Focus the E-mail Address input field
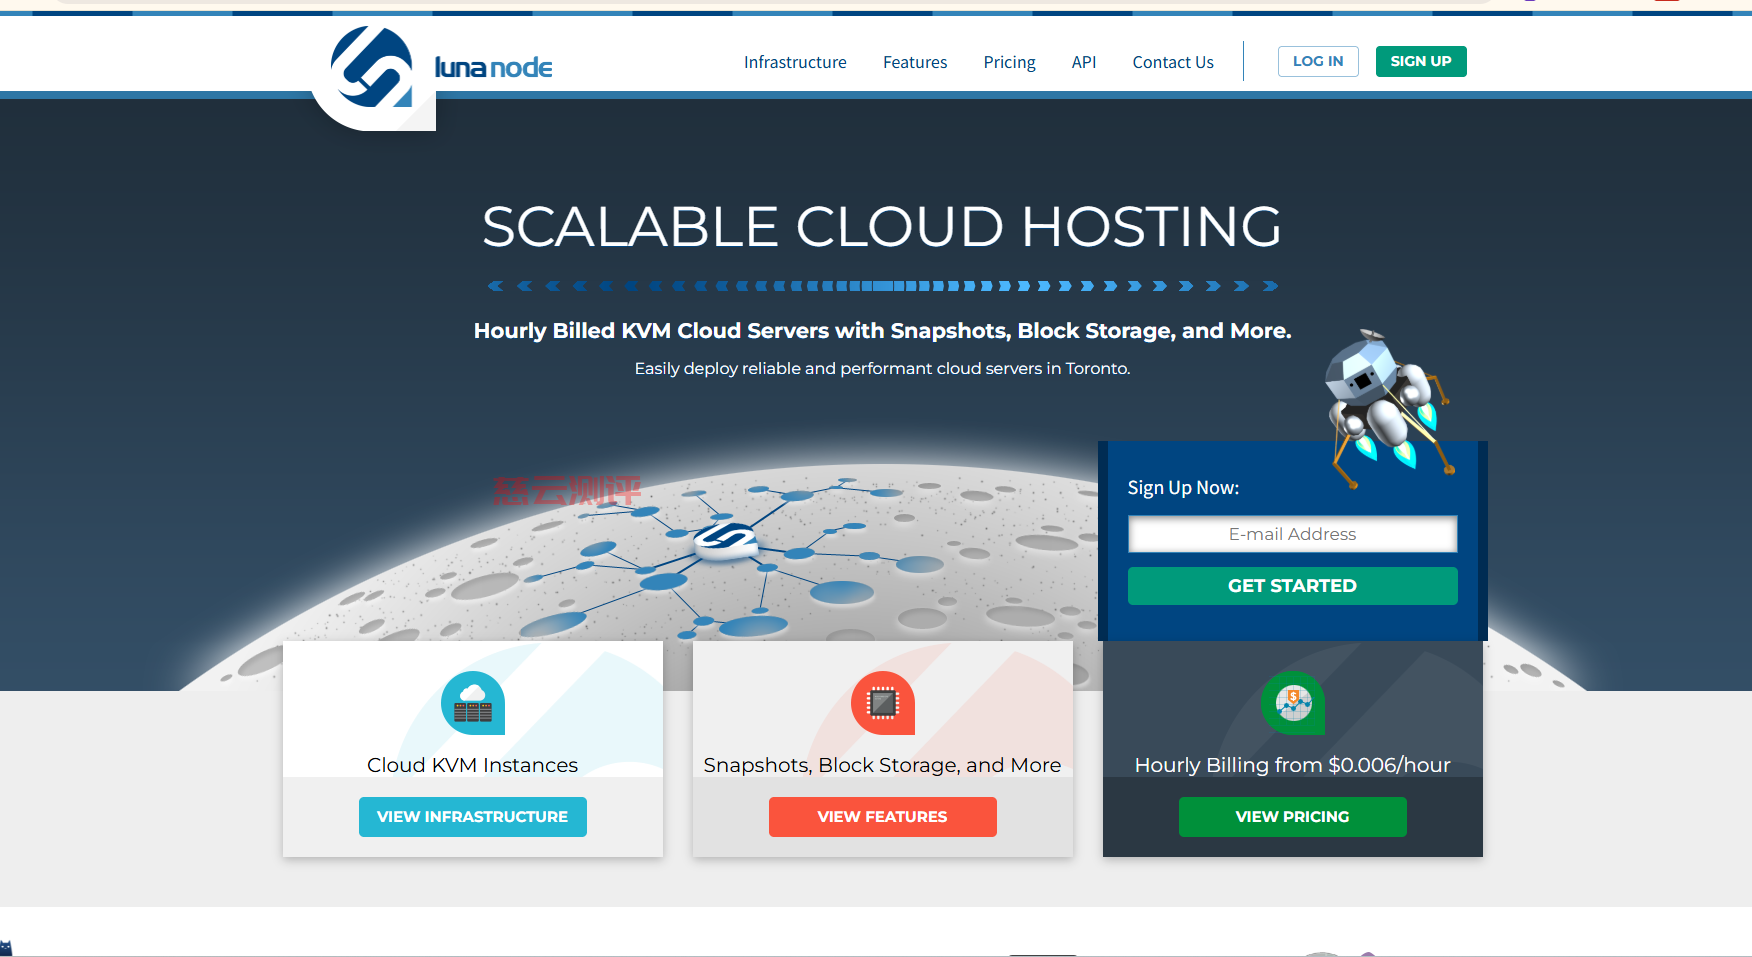This screenshot has height=957, width=1752. click(1292, 534)
